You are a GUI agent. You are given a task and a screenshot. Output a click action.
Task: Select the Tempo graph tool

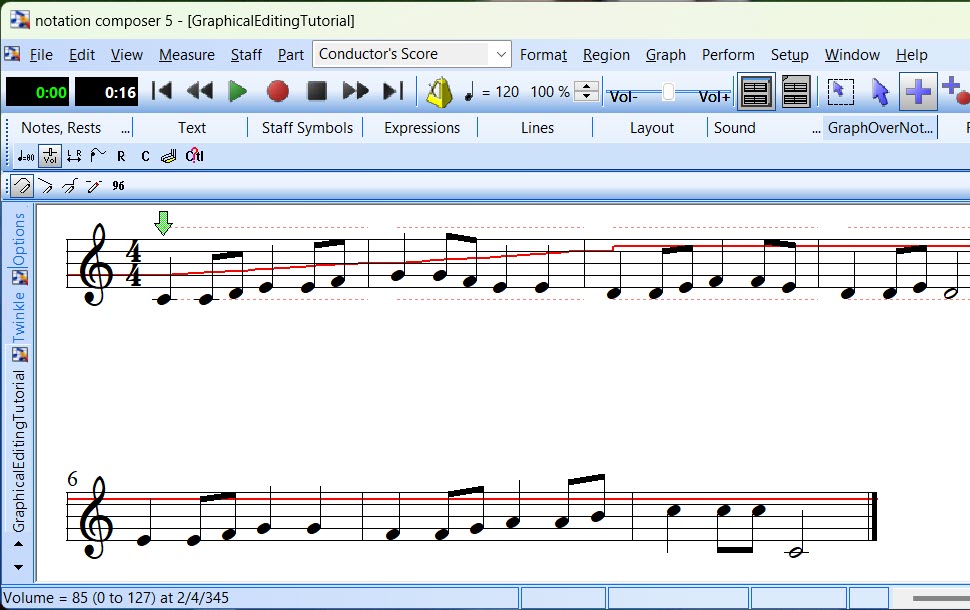pyautogui.click(x=24, y=156)
